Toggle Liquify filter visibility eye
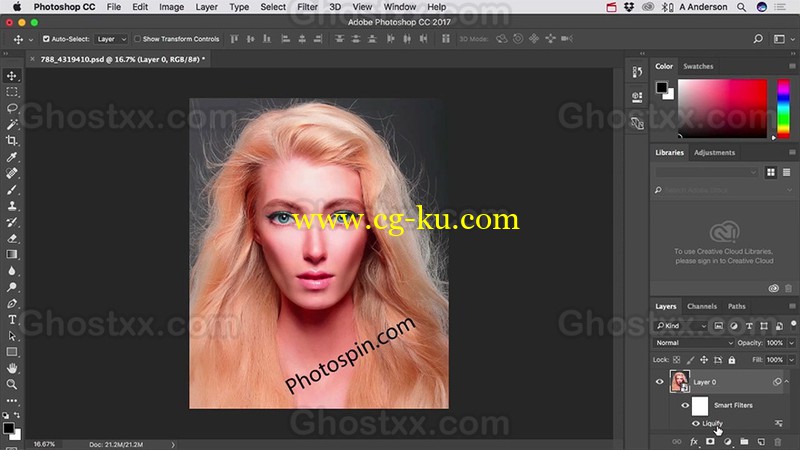The height and width of the screenshot is (450, 800). [x=695, y=423]
